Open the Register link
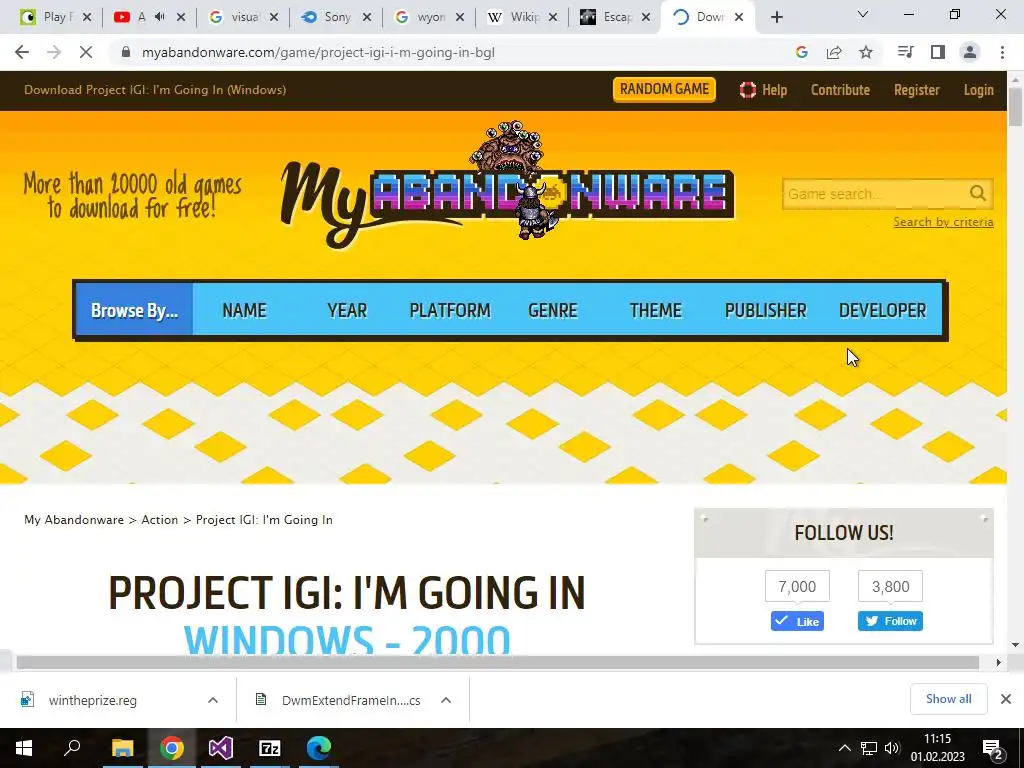 coord(916,90)
